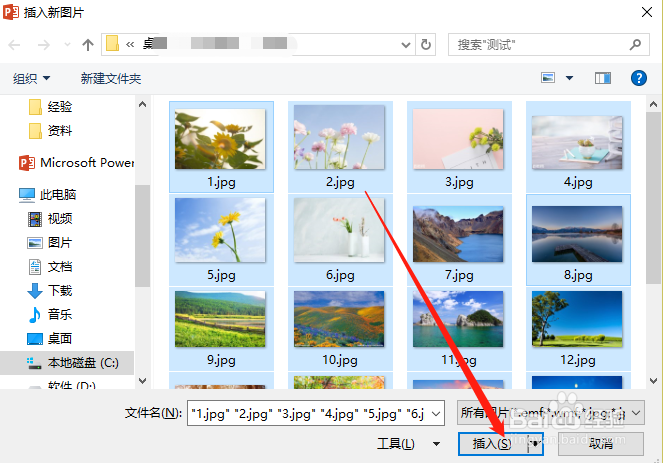Select the 9.jpg green field thumbnail
Viewport: 663px width, 463px height.
tap(220, 319)
